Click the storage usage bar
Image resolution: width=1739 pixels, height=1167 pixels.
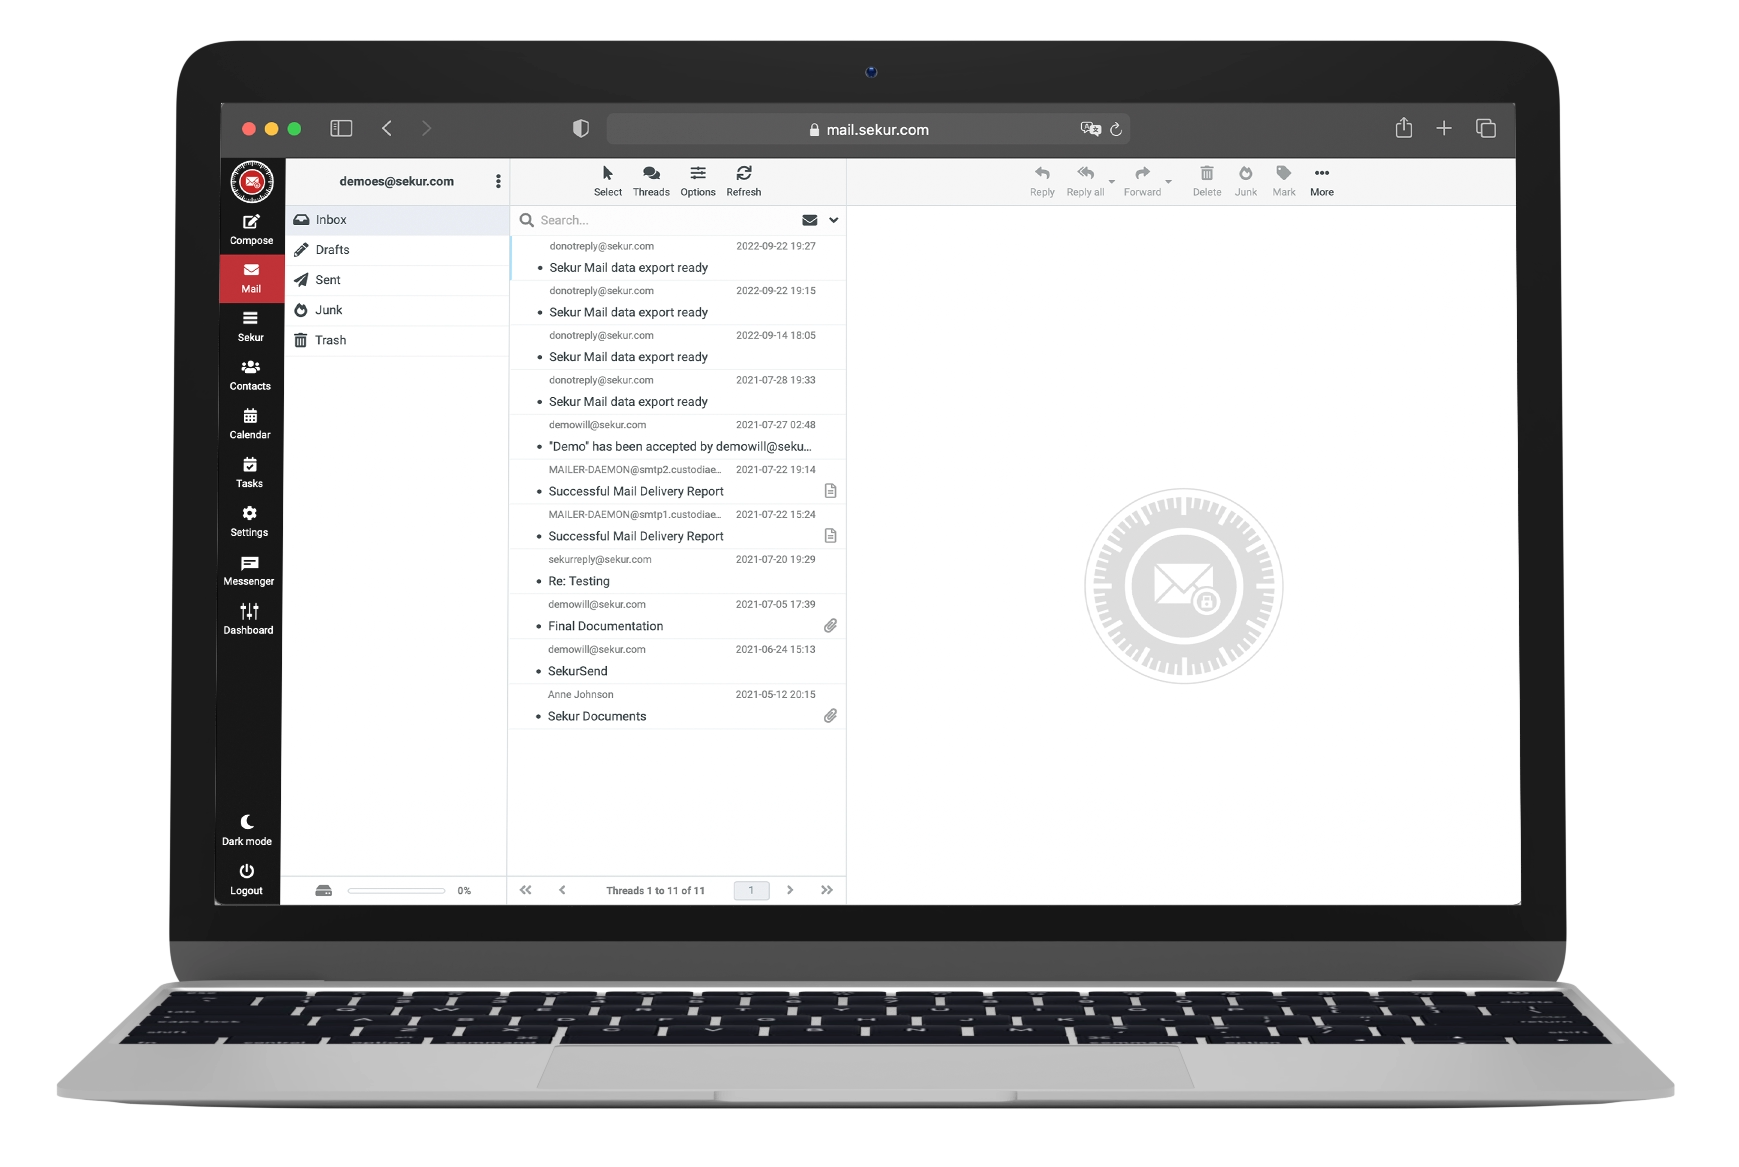click(396, 890)
